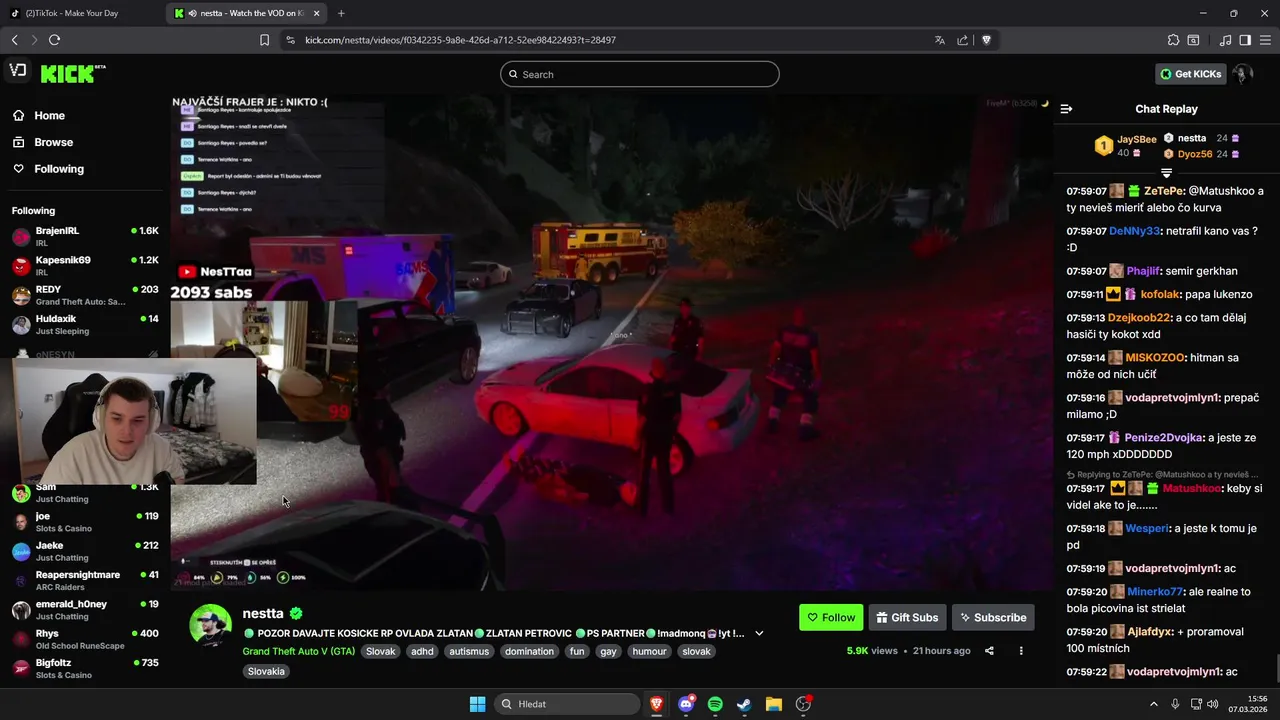Open BrajenIRL channel in Following list
Screen dimensions: 1280x720
pos(85,236)
